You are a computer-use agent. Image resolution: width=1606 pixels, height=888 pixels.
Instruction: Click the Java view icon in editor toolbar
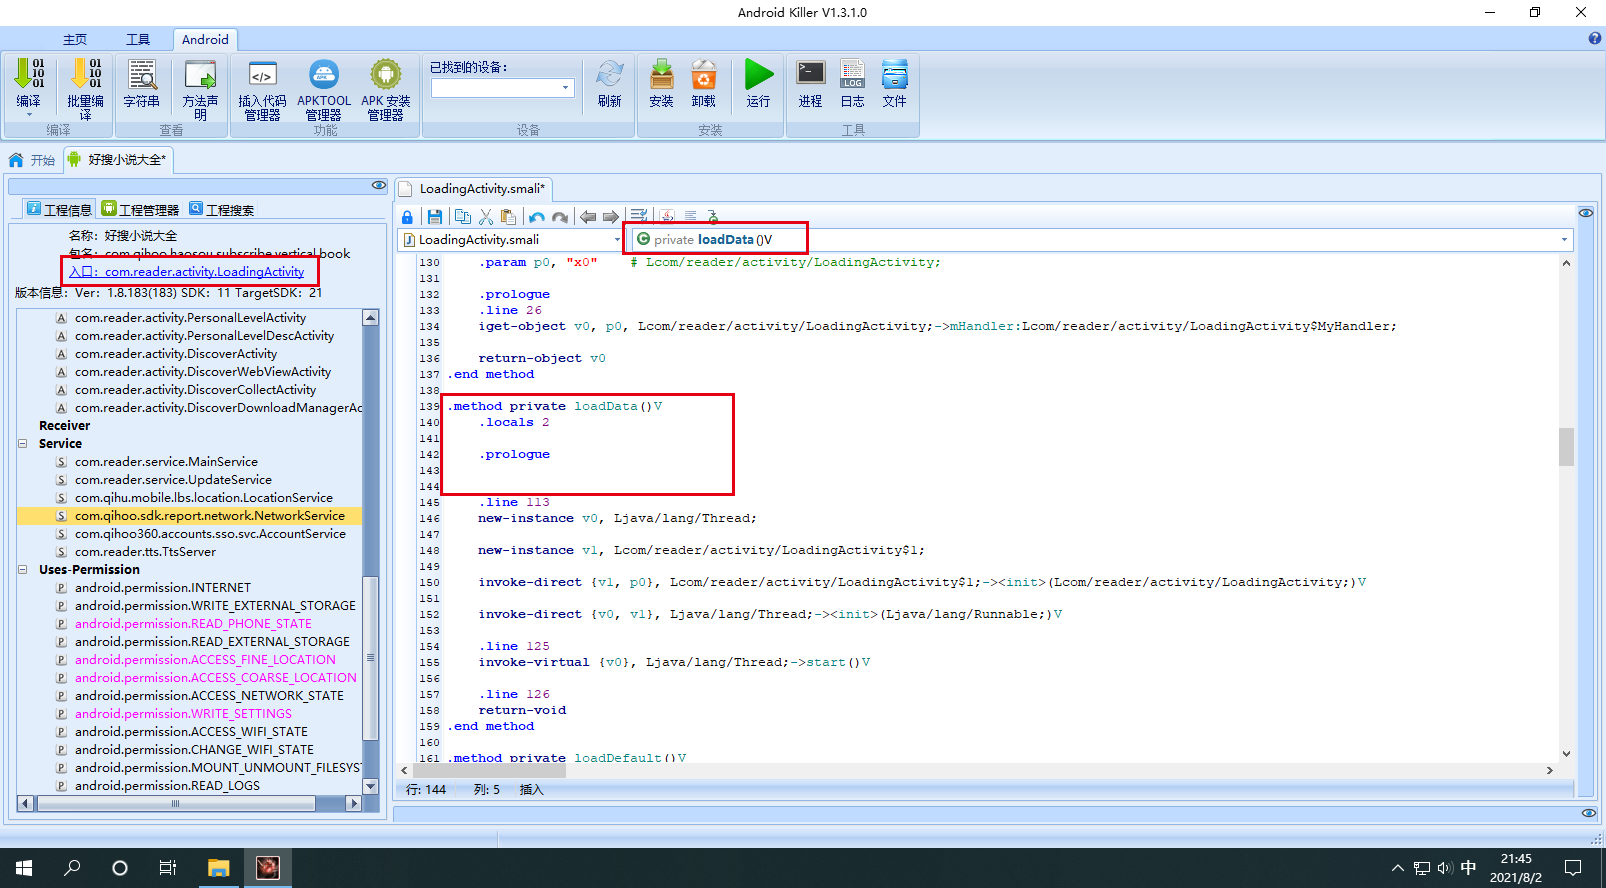667,216
